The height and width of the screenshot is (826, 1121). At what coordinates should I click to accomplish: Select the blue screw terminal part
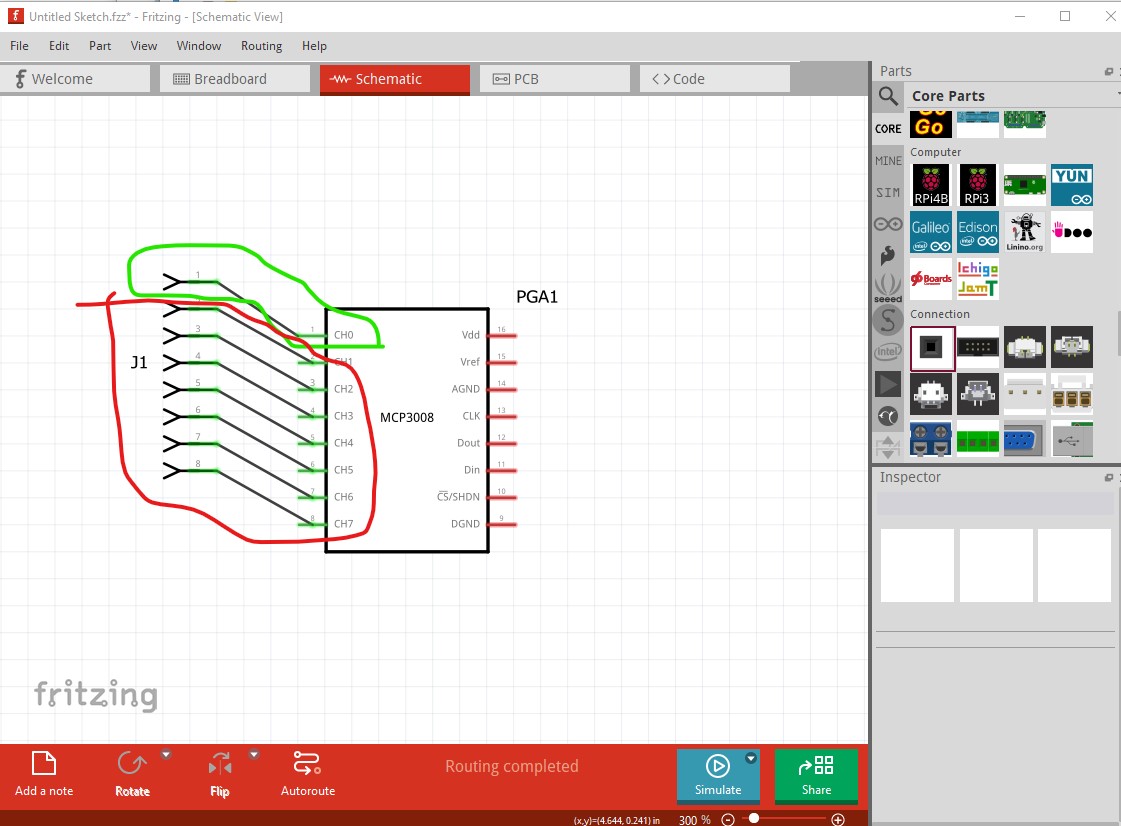[931, 439]
